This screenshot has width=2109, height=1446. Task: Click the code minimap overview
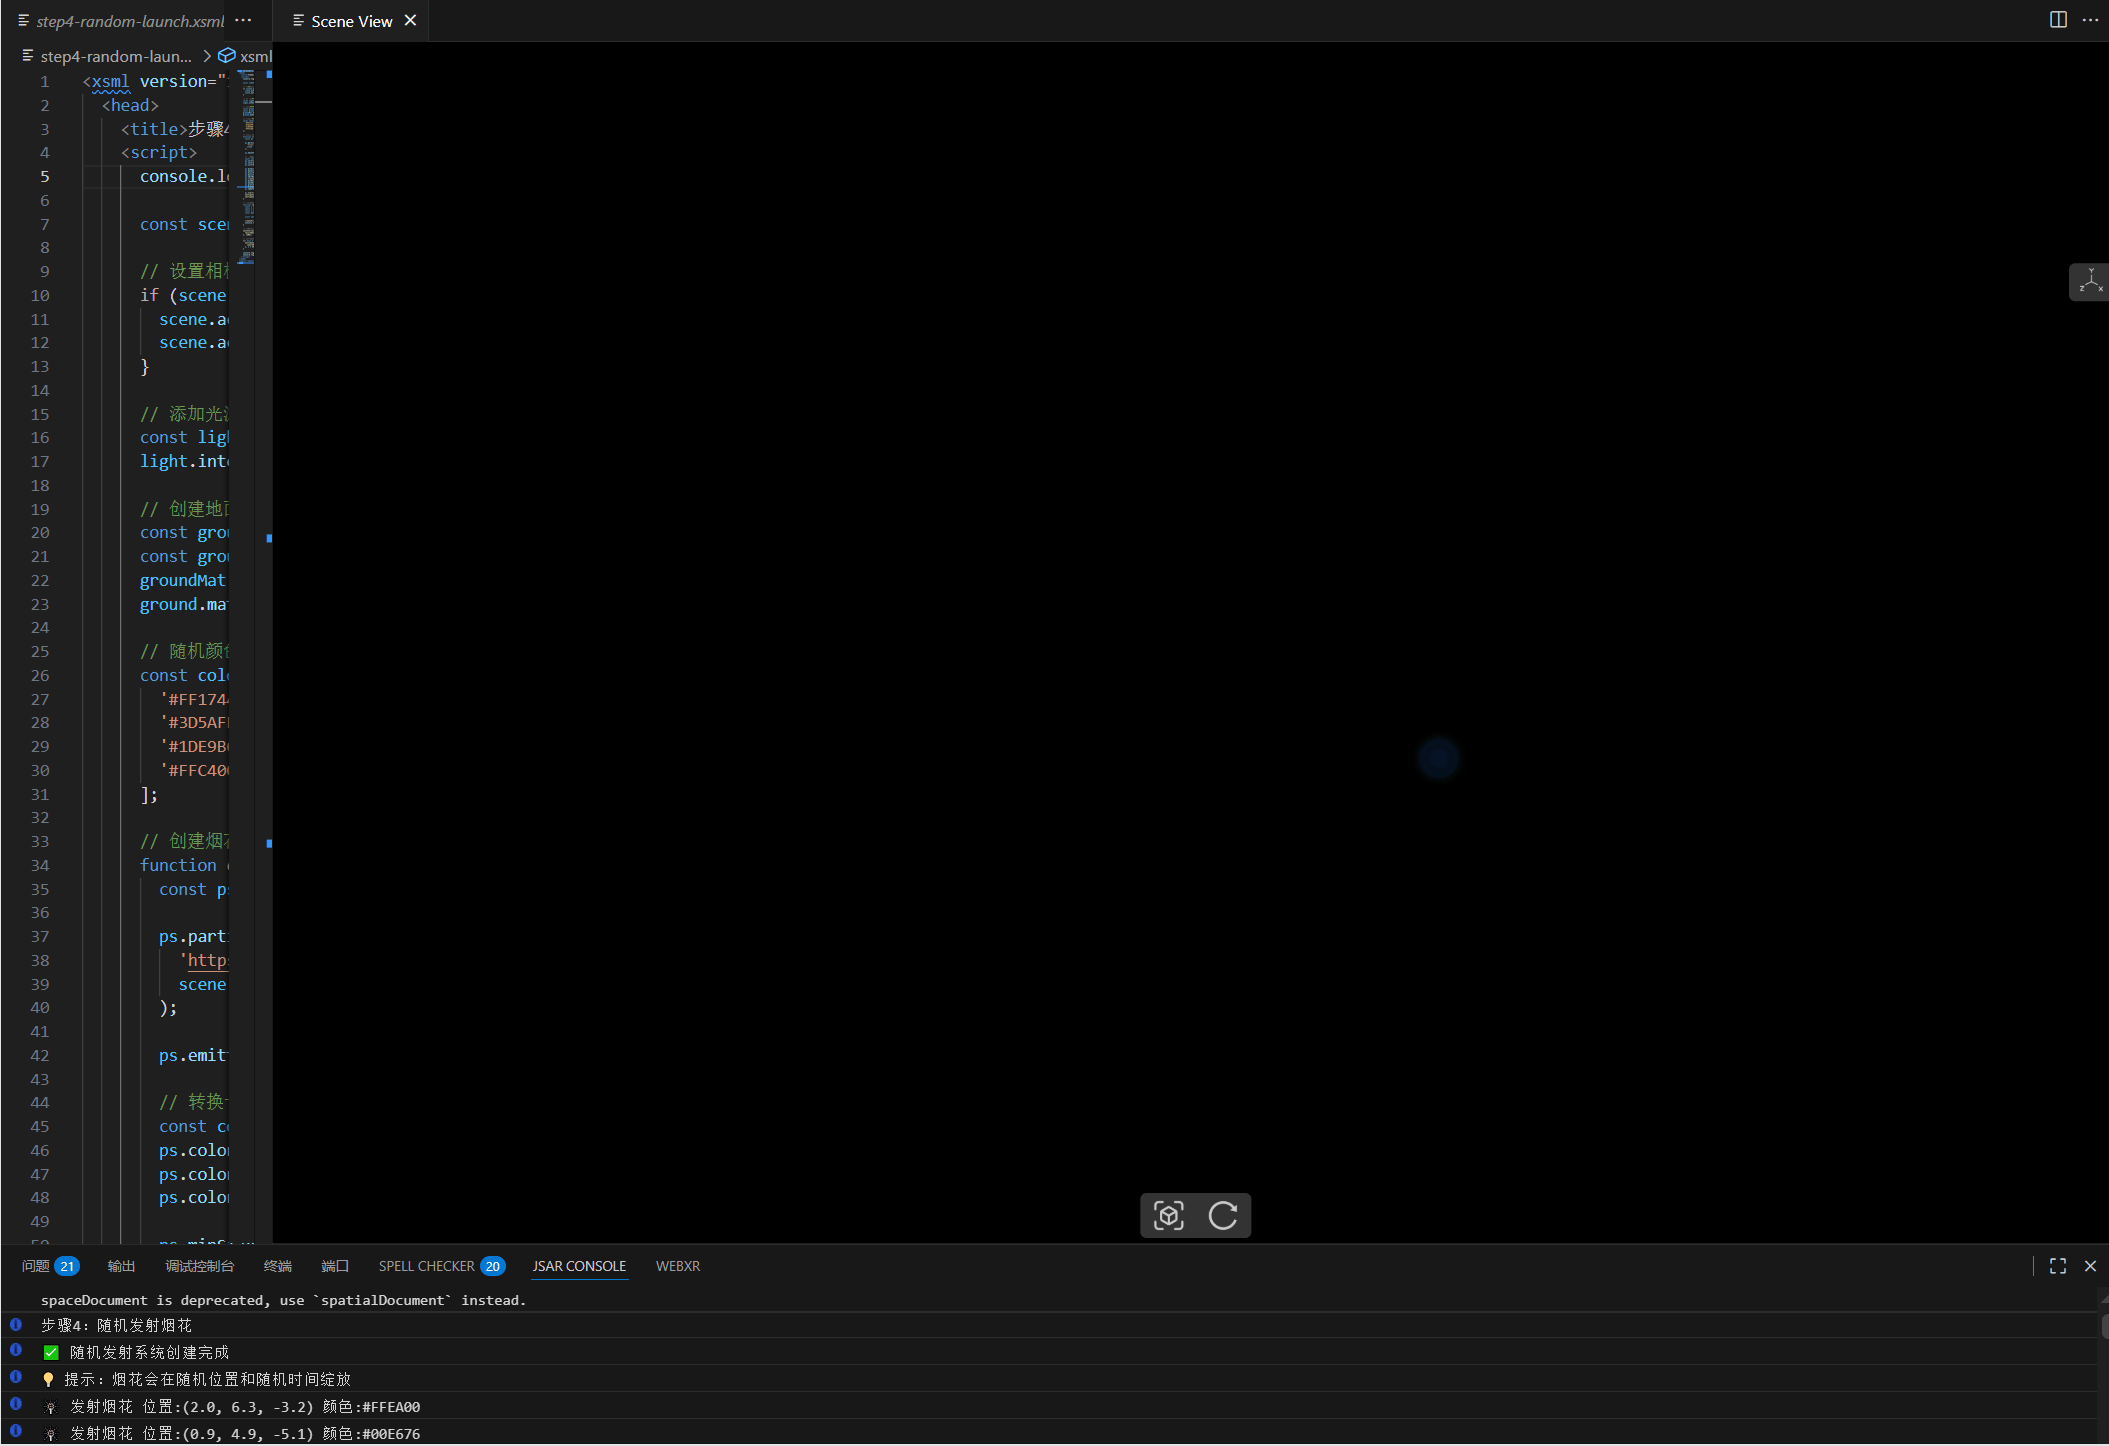(248, 165)
